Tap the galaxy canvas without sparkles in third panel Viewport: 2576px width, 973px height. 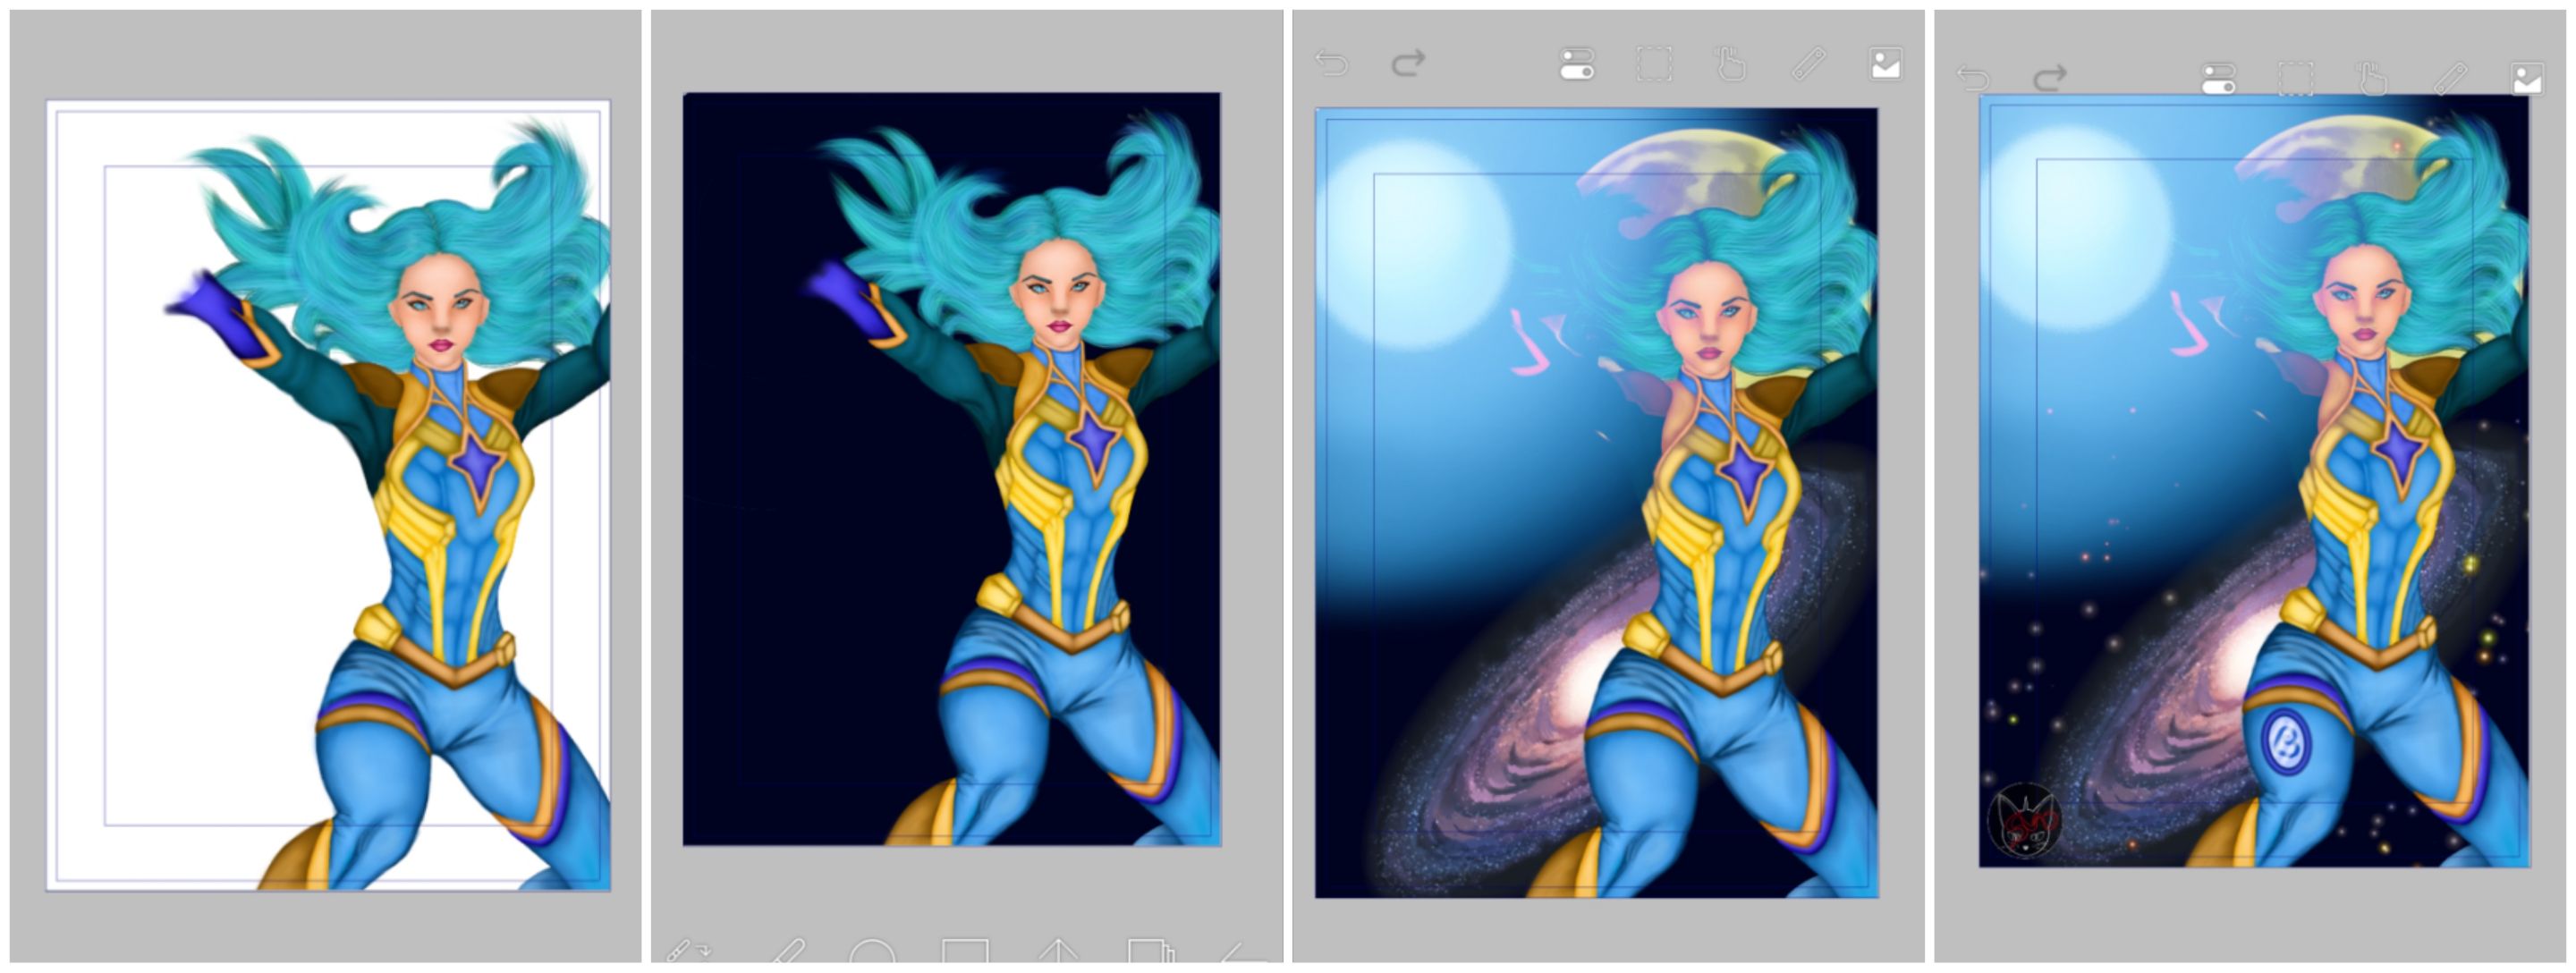pyautogui.click(x=1596, y=503)
